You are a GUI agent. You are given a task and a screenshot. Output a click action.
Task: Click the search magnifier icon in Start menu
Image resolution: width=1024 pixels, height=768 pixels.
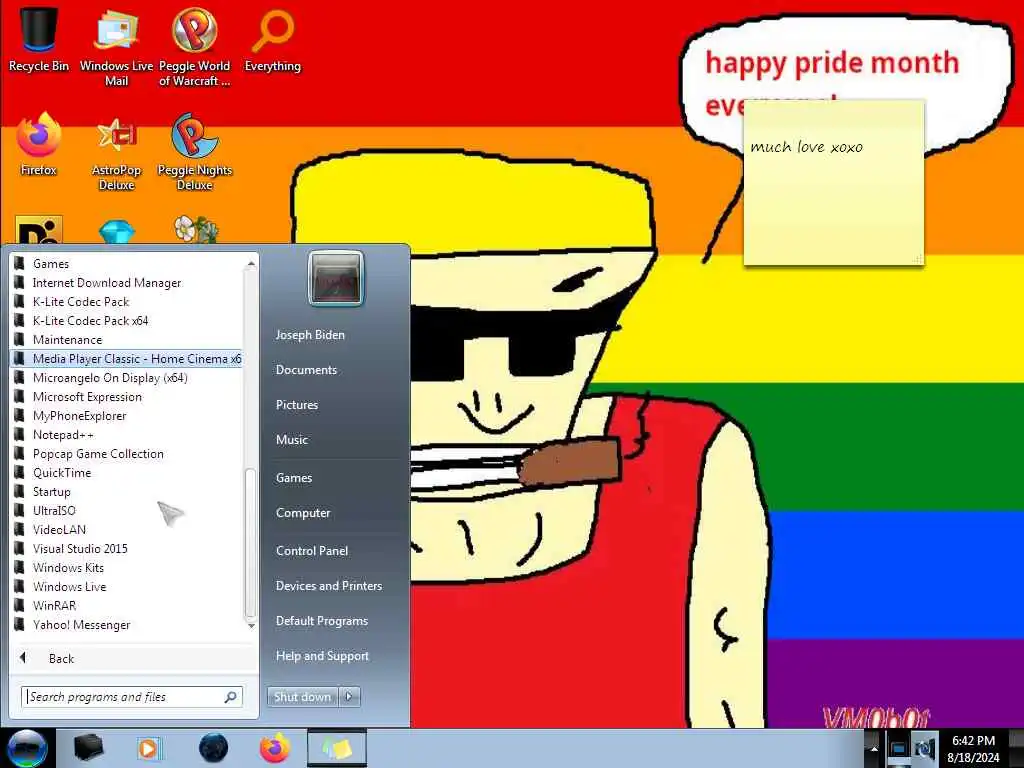click(x=231, y=697)
